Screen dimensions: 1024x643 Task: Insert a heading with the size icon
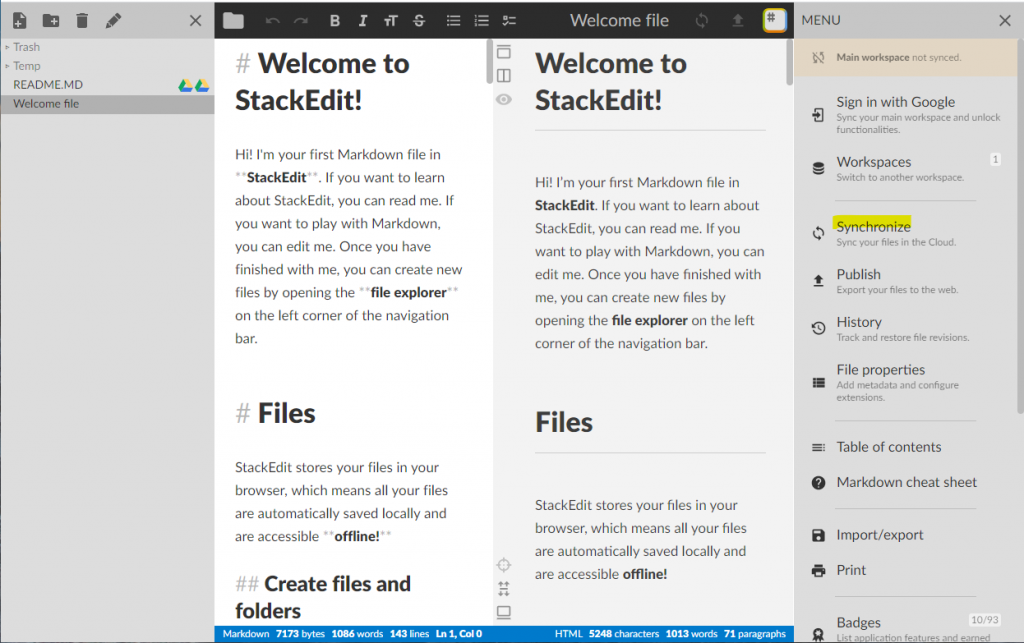tap(391, 21)
